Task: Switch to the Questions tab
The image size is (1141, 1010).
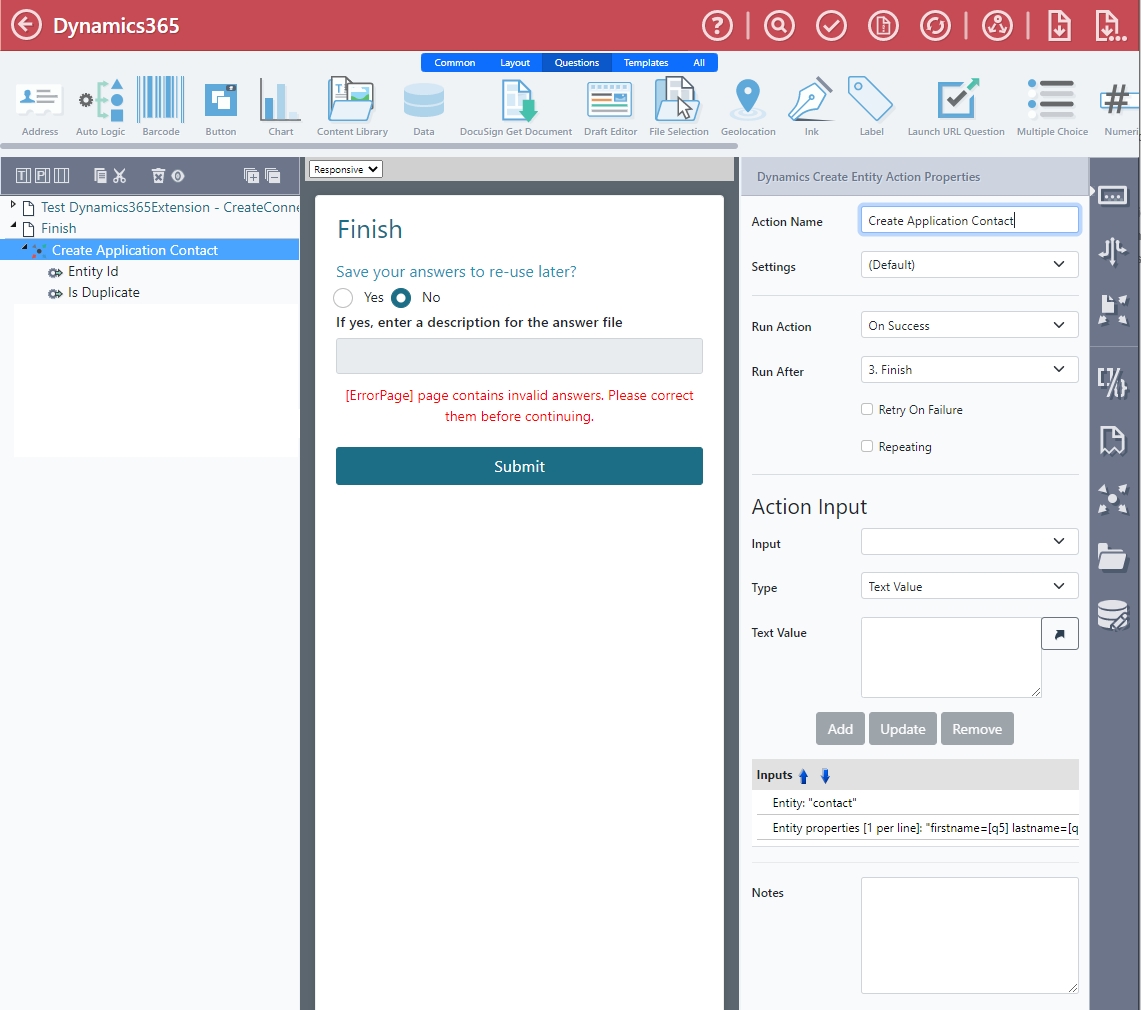Action: (576, 63)
